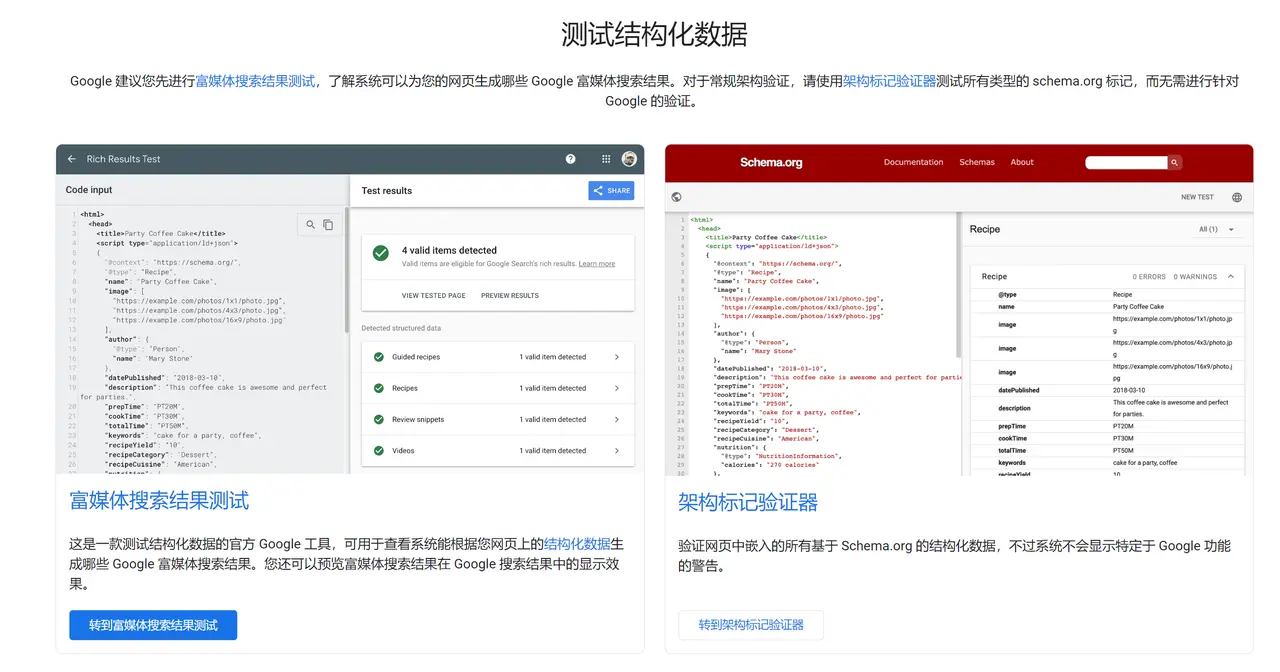Viewport: 1280px width, 672px height.
Task: Click the 转到架构标记验证器 outlined button
Action: tap(751, 625)
